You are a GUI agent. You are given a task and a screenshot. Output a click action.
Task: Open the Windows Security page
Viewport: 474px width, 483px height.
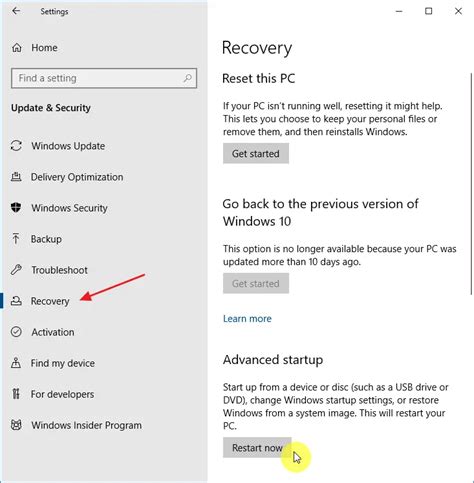(x=69, y=208)
